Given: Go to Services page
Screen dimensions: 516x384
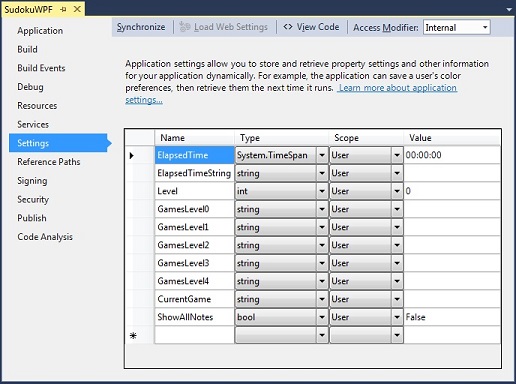Looking at the screenshot, I should pyautogui.click(x=33, y=124).
